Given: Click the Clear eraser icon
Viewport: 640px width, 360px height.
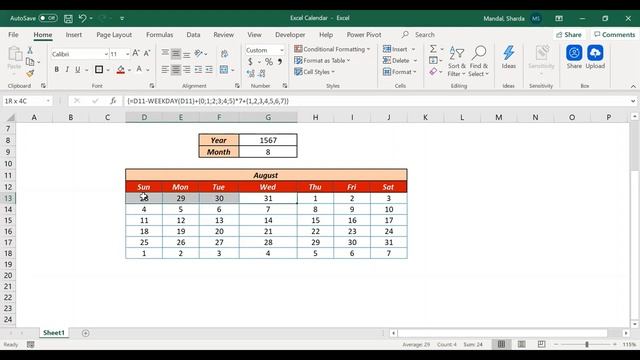Looking at the screenshot, I should tap(433, 72).
